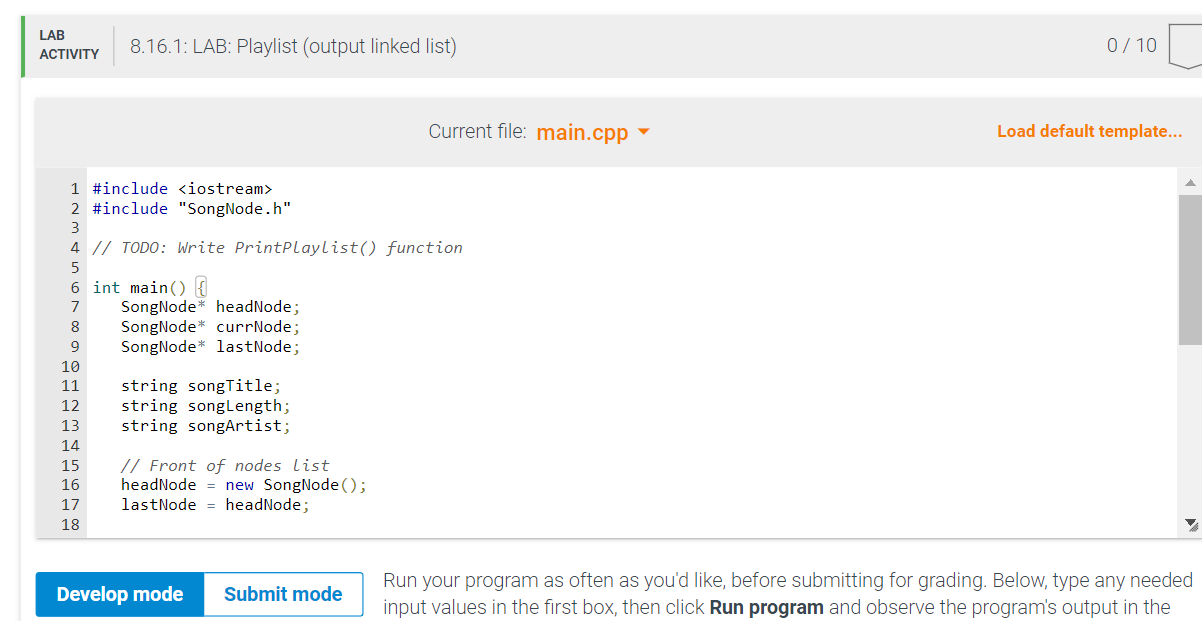Click the string songTitle declaration
The height and width of the screenshot is (621, 1202).
point(200,385)
